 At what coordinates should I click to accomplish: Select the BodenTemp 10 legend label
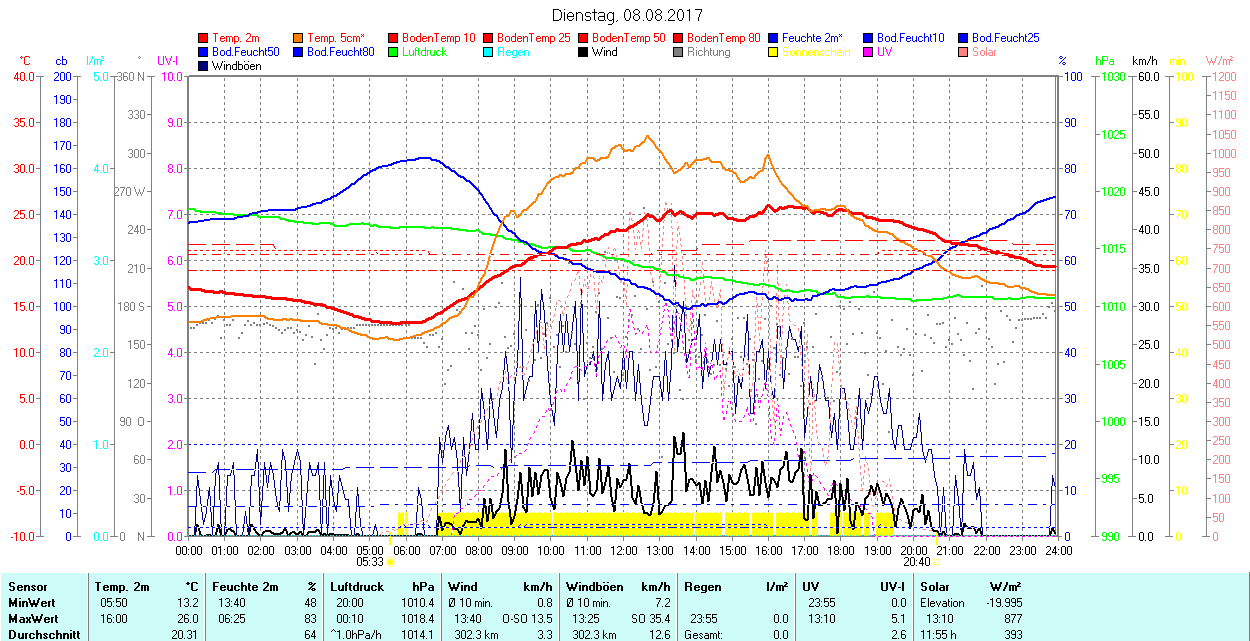[x=438, y=38]
